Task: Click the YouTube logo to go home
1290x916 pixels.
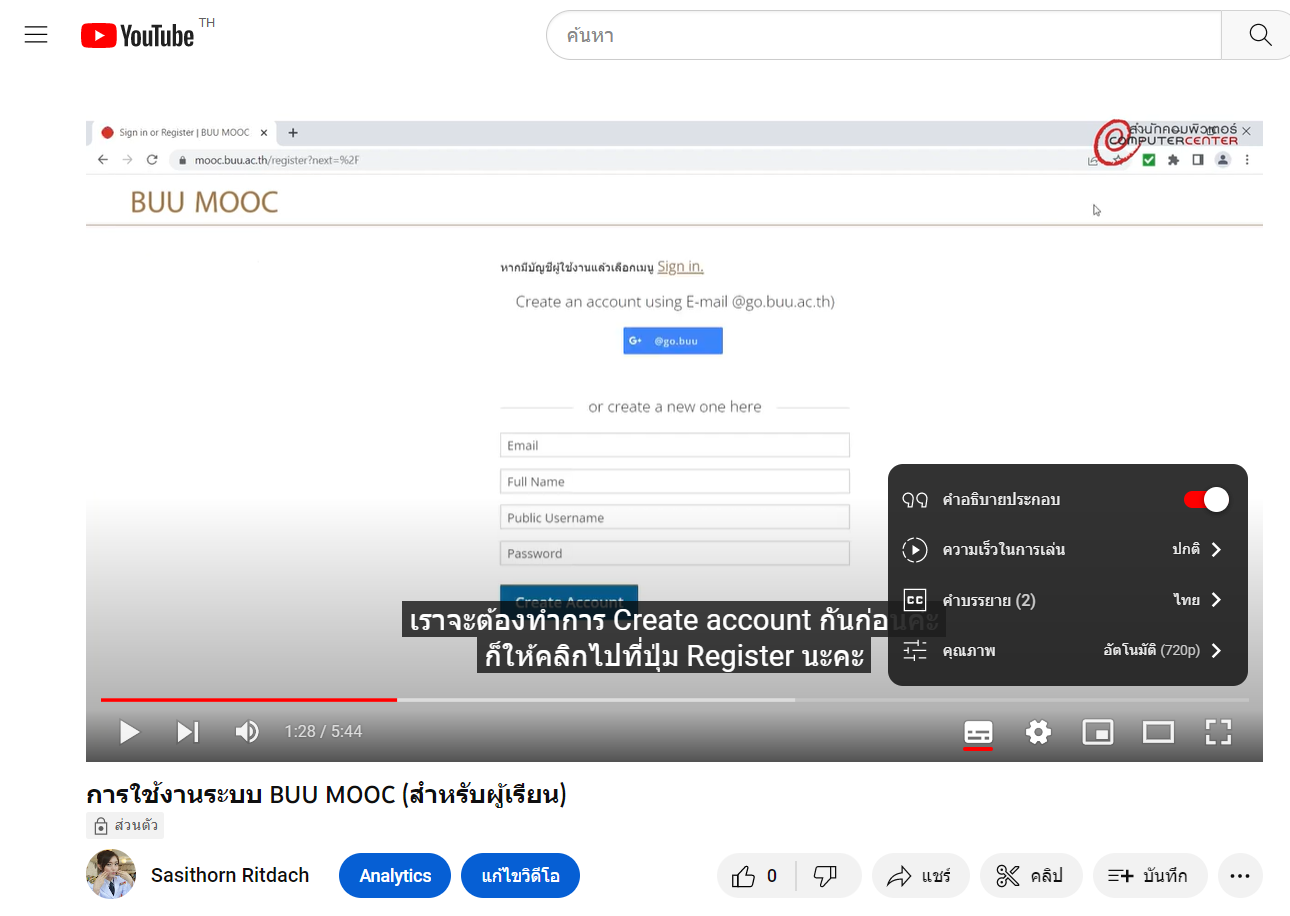Action: 138,36
